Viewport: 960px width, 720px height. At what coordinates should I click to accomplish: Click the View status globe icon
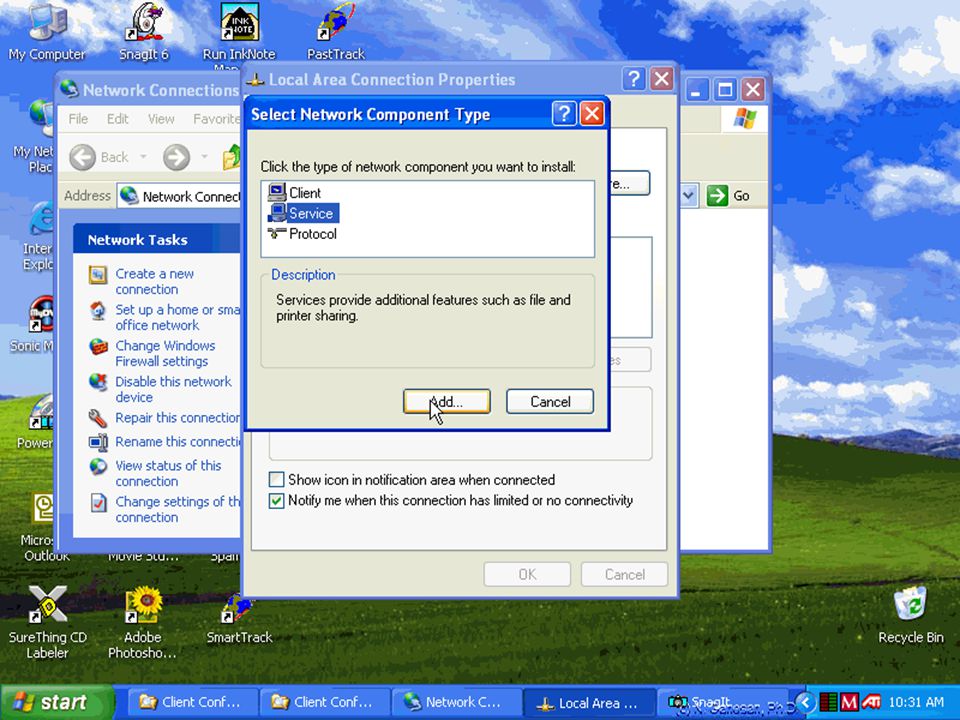click(x=98, y=467)
